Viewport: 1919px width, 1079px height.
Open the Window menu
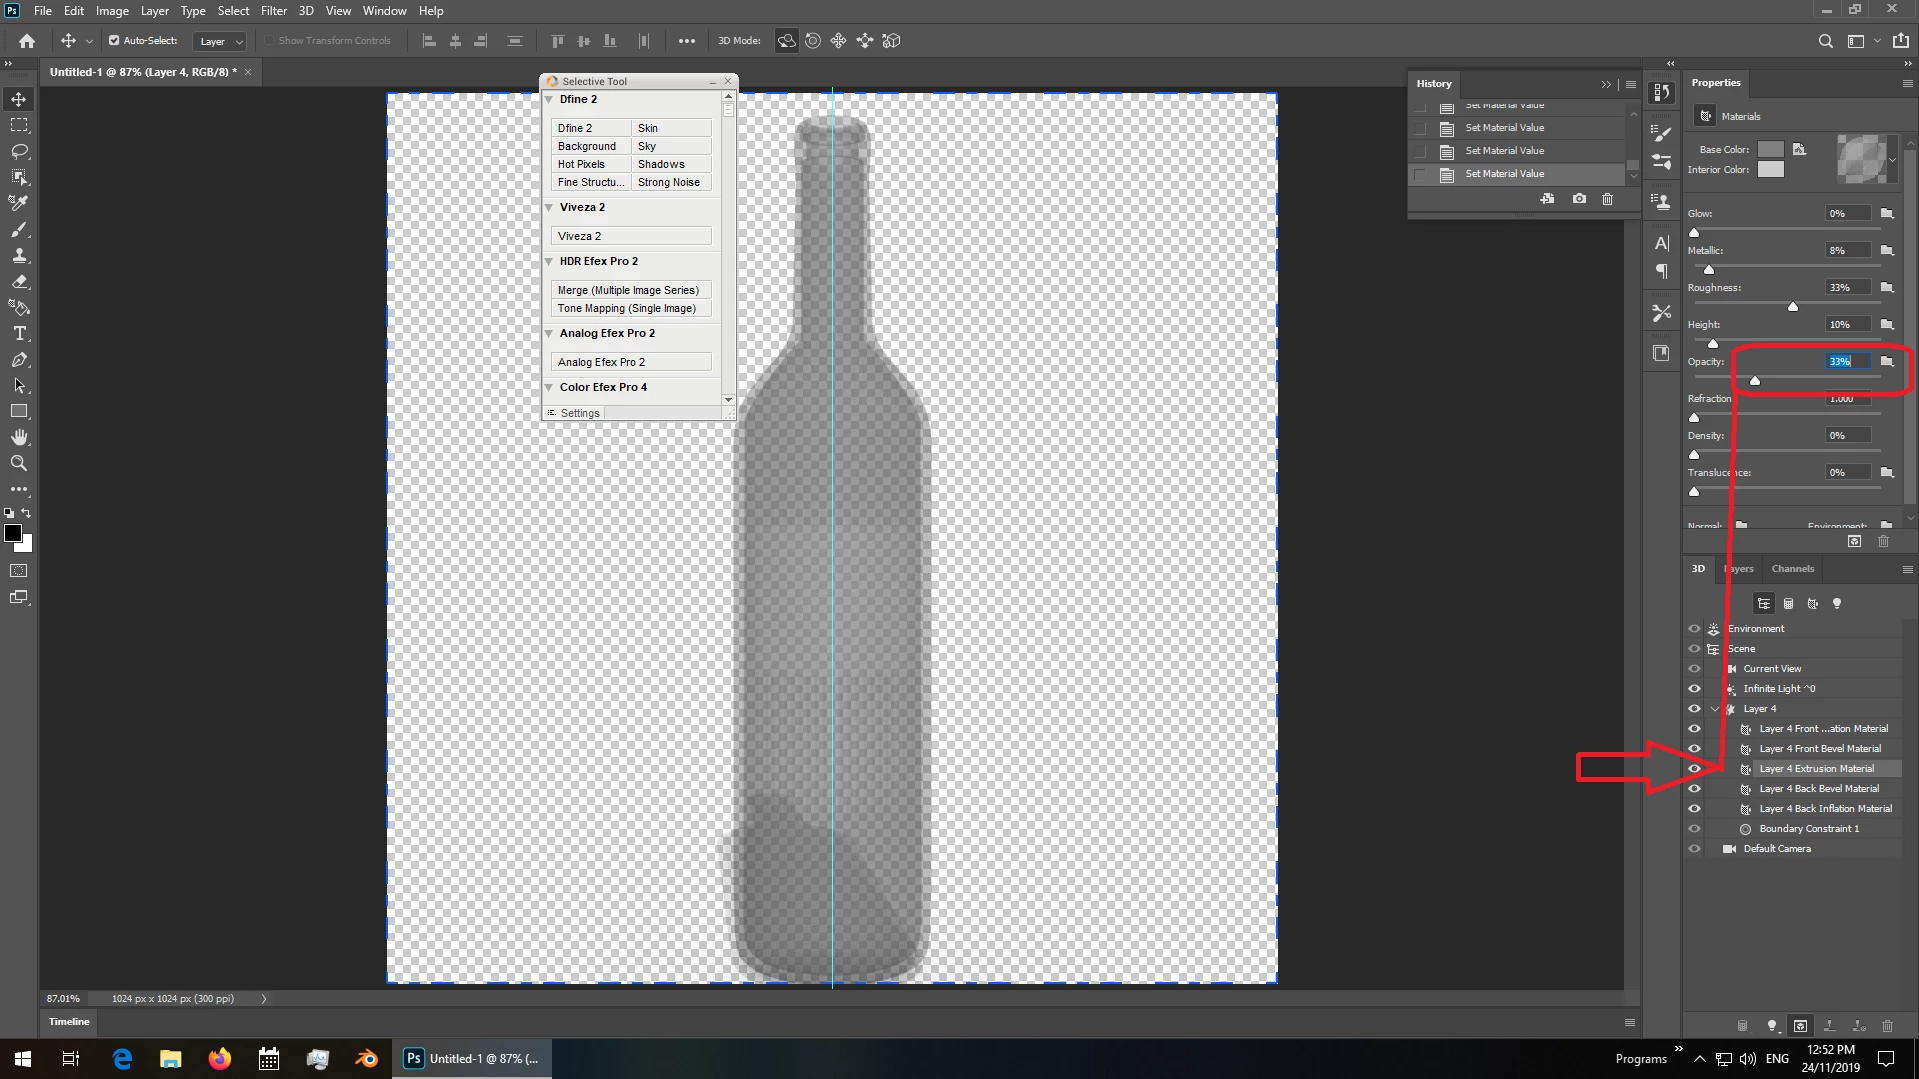(384, 11)
